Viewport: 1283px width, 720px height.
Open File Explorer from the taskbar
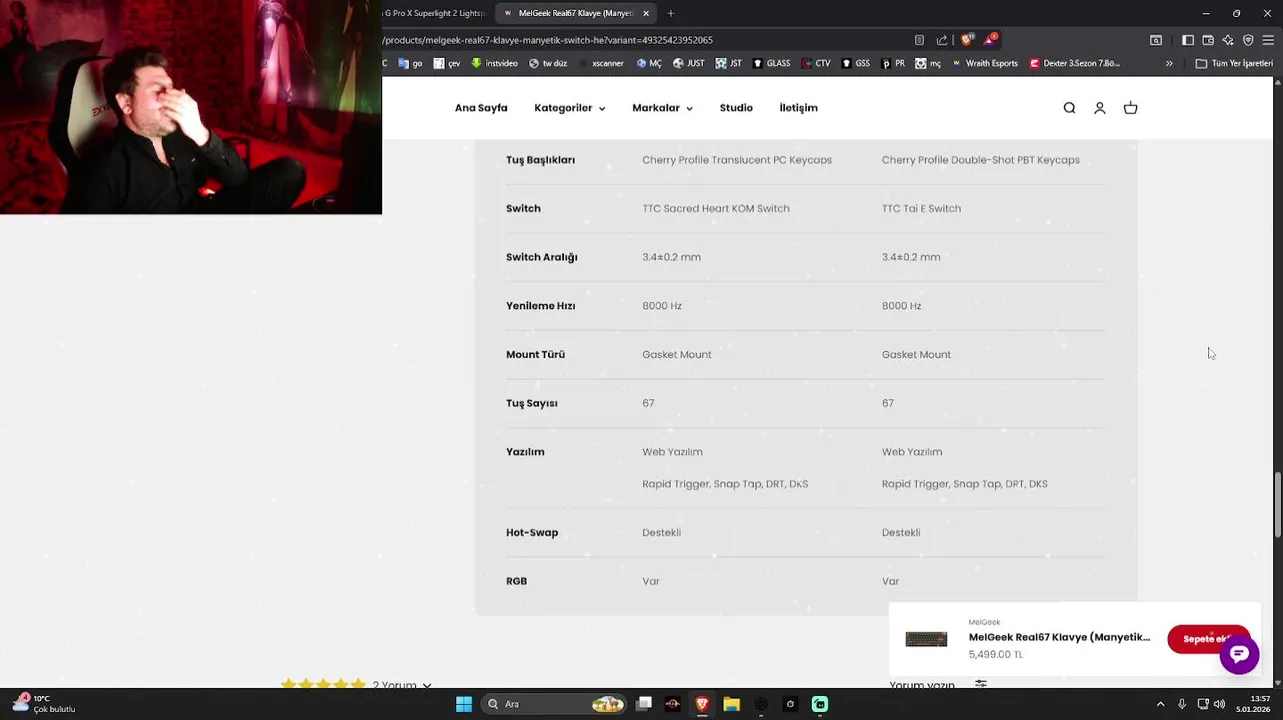[x=731, y=704]
